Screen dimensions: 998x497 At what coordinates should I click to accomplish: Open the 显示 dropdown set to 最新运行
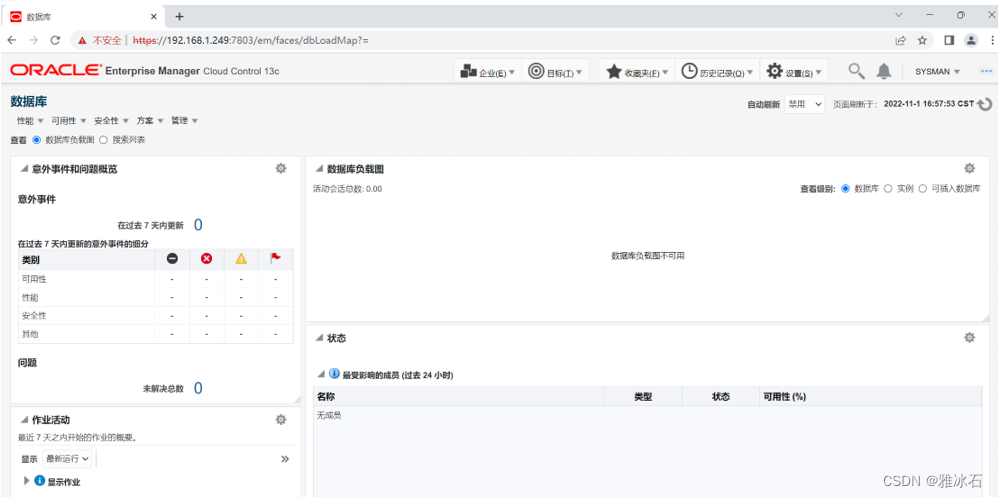[67, 458]
